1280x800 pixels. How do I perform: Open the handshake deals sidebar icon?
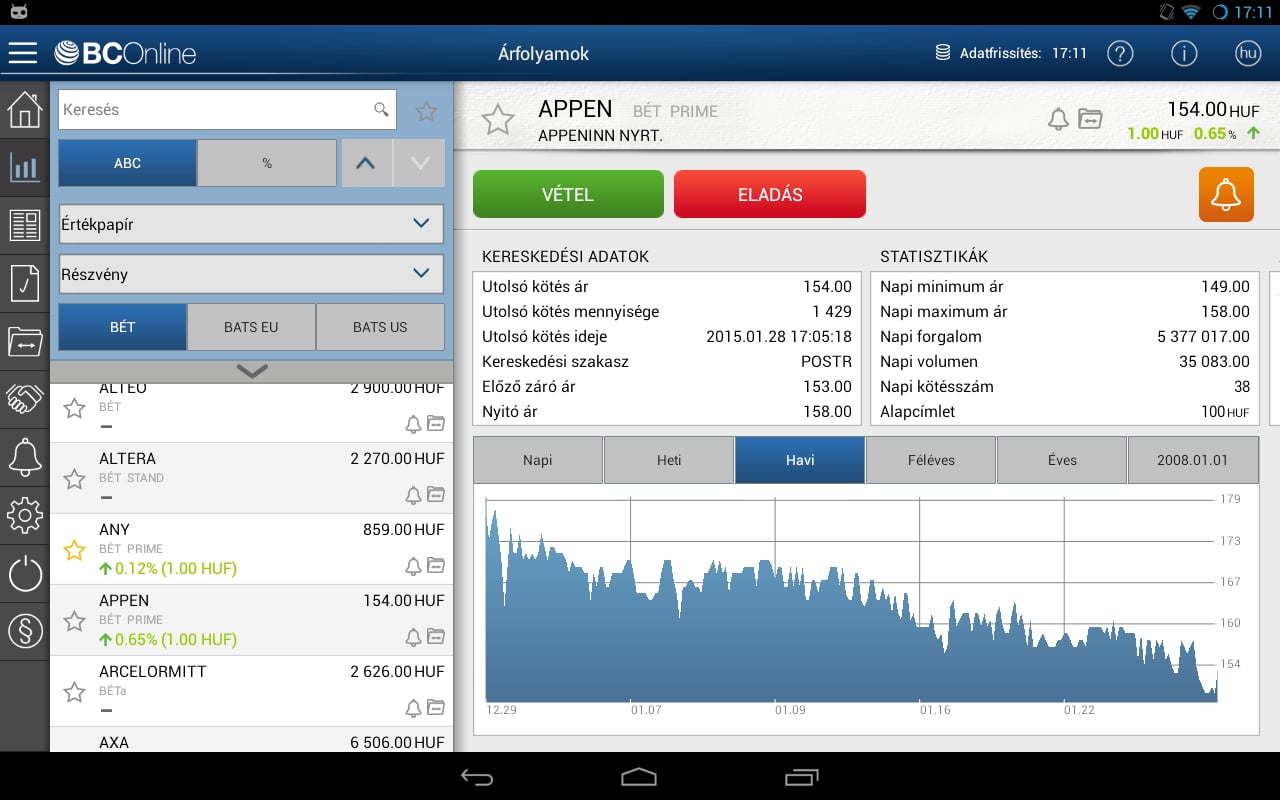tap(24, 399)
